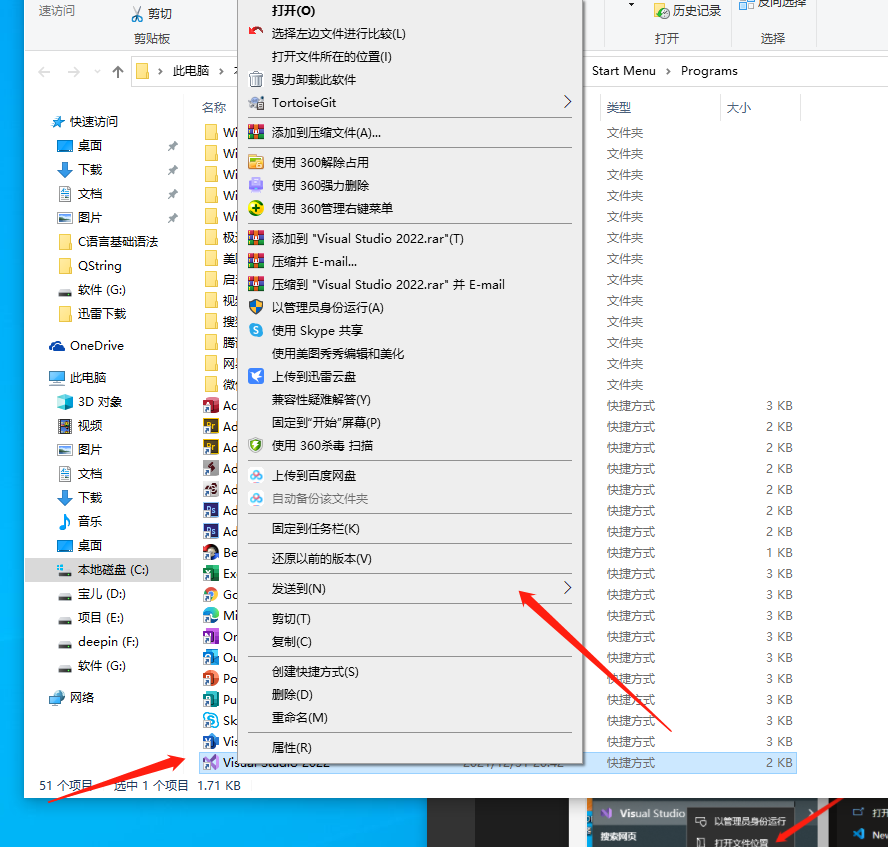Click the TortoiseGit icon in context menu

256,102
